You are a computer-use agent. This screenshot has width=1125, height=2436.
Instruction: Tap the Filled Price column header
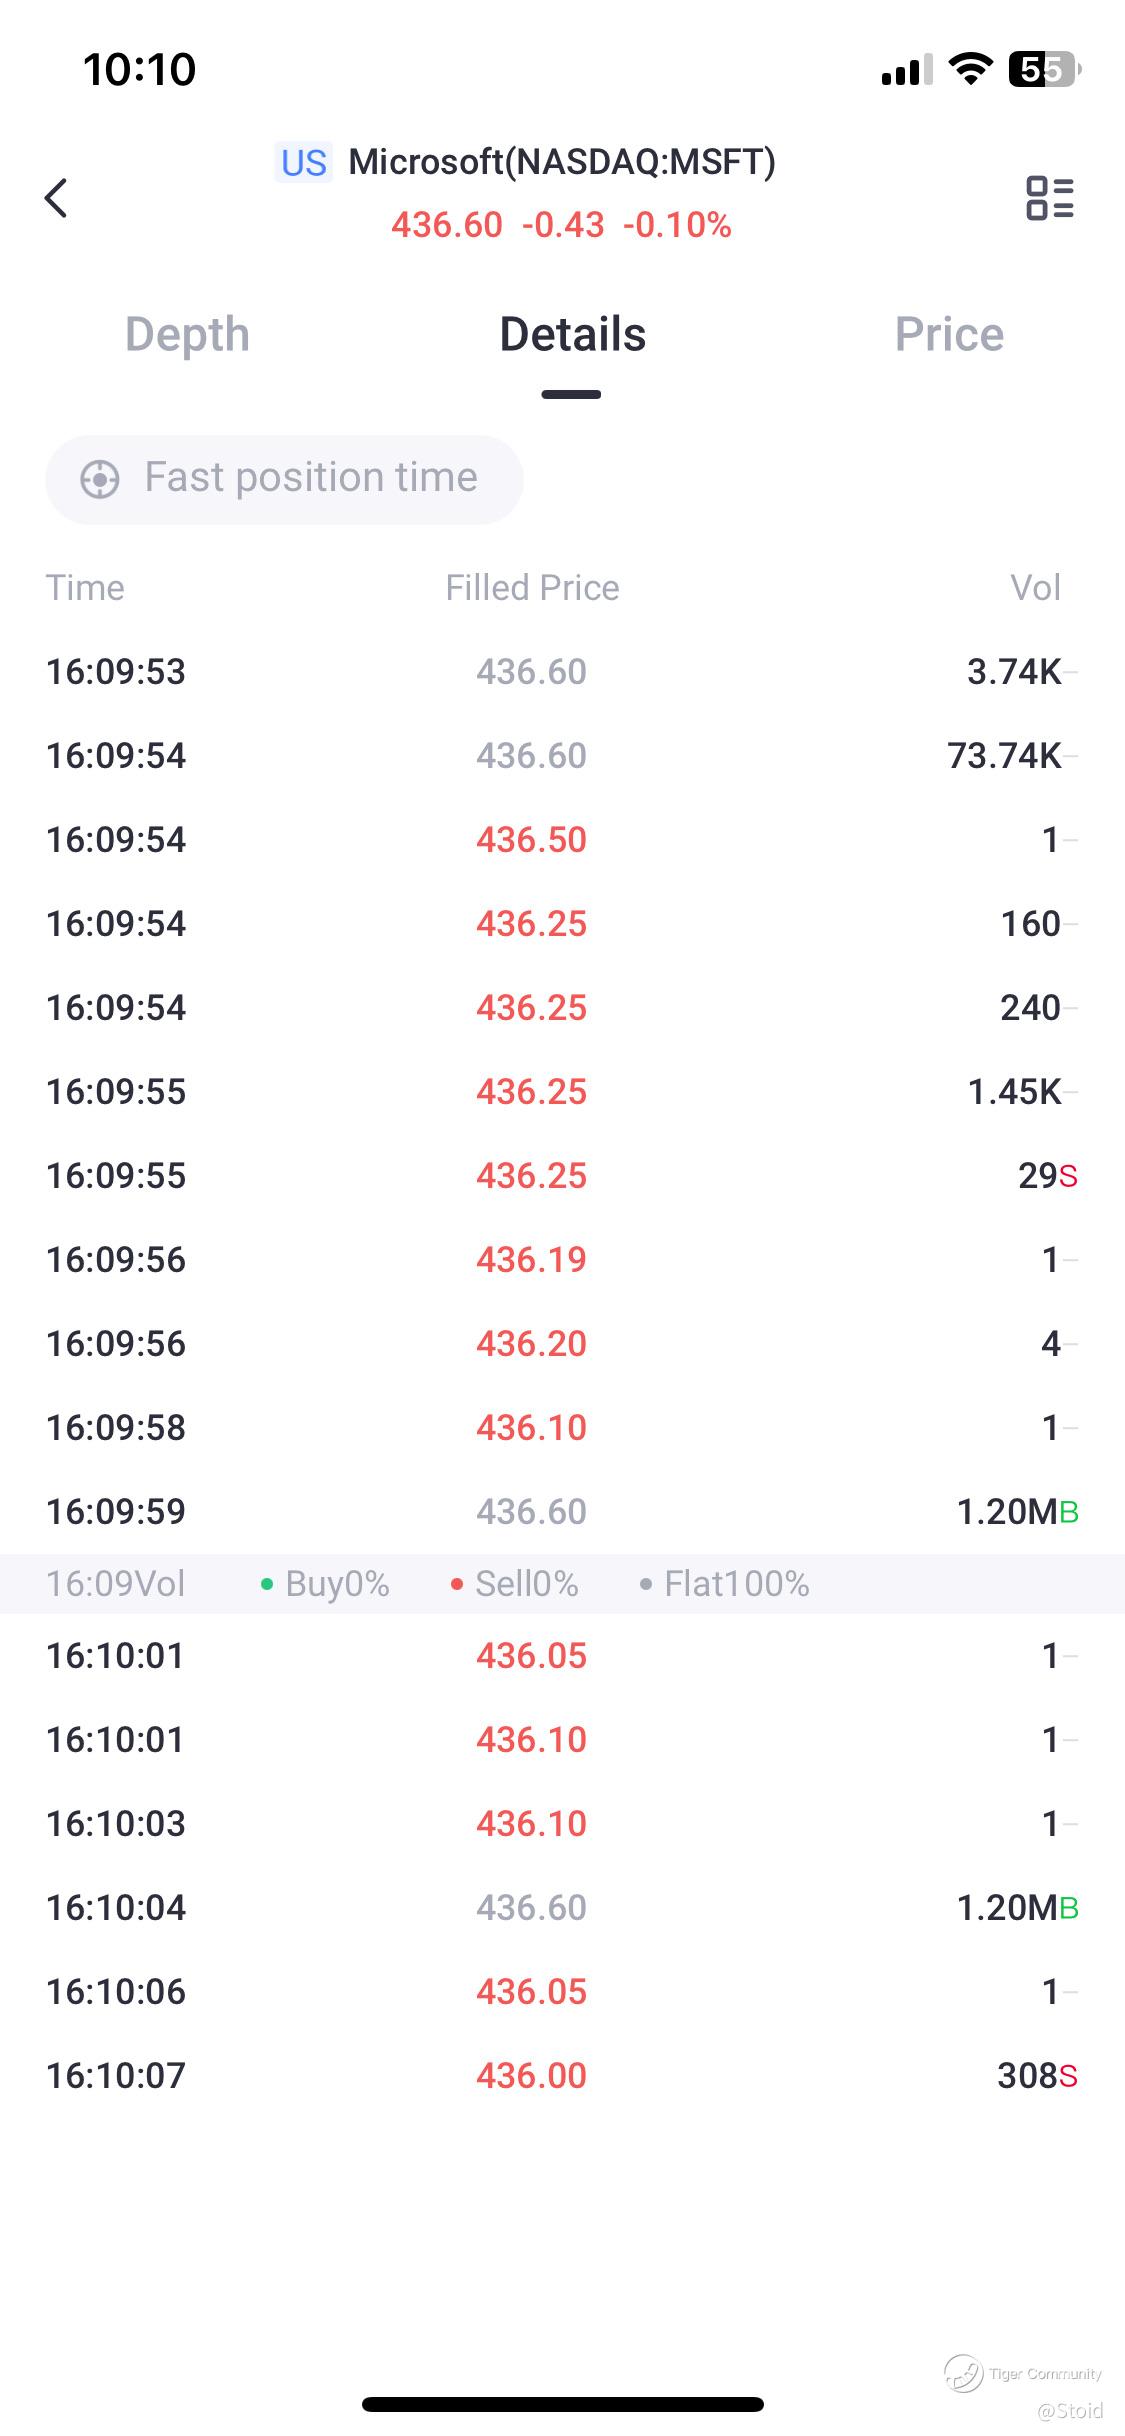tap(532, 588)
